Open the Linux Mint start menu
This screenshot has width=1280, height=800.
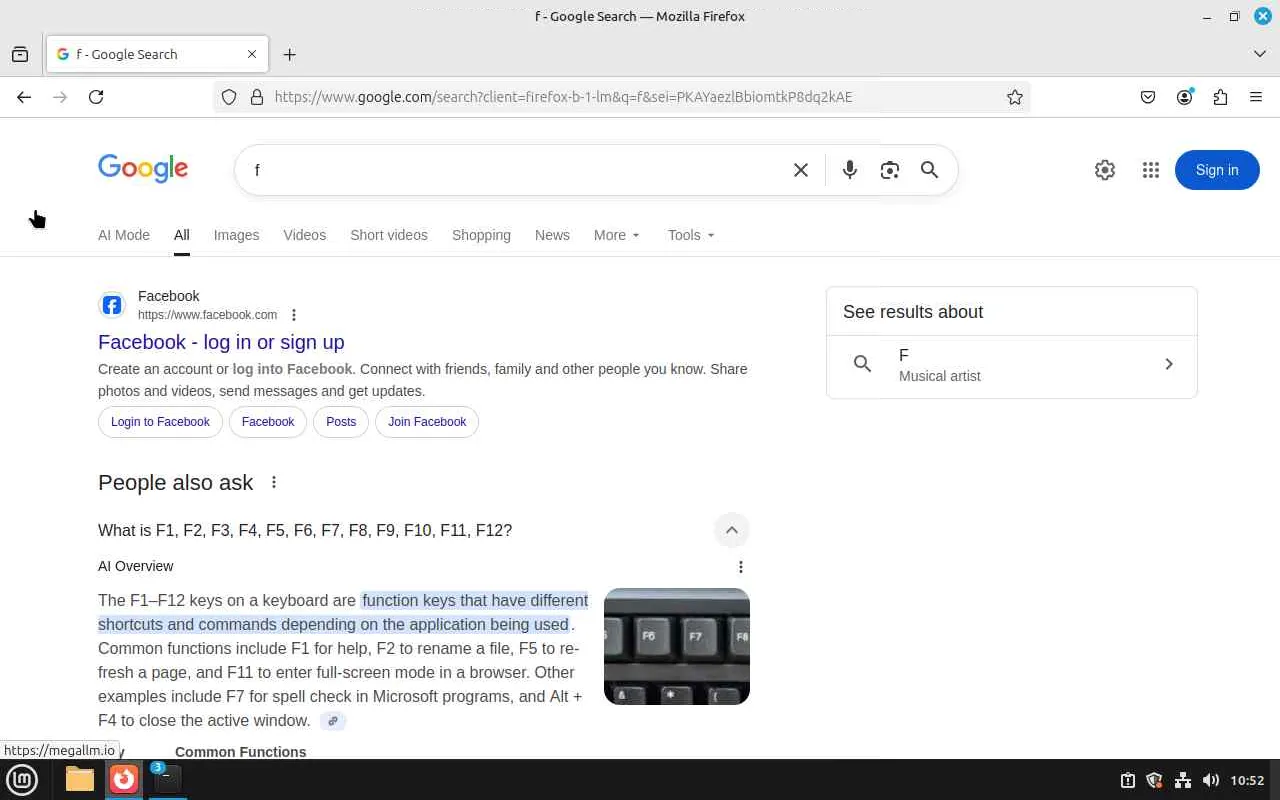point(22,779)
